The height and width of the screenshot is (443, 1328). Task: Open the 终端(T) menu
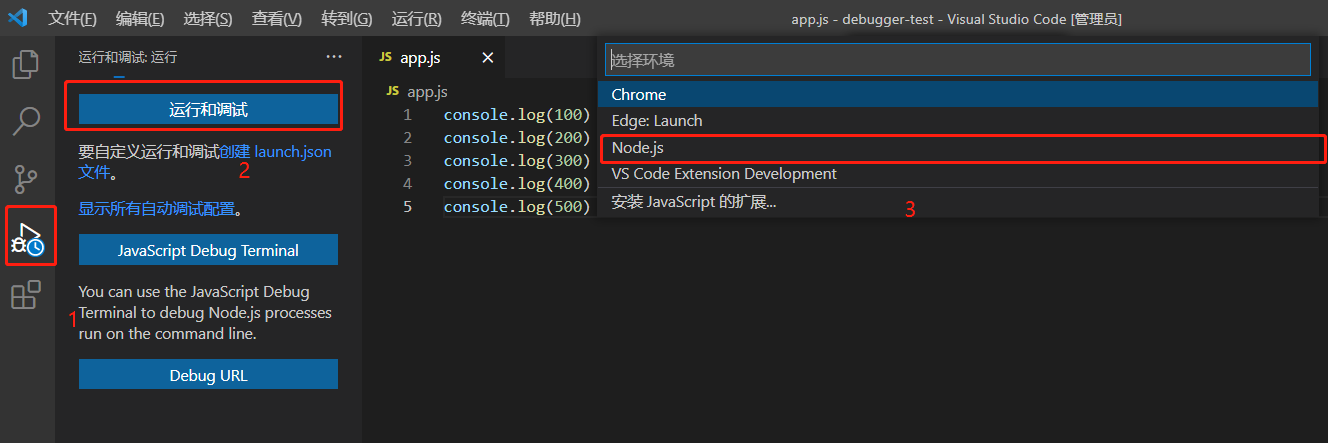click(485, 19)
